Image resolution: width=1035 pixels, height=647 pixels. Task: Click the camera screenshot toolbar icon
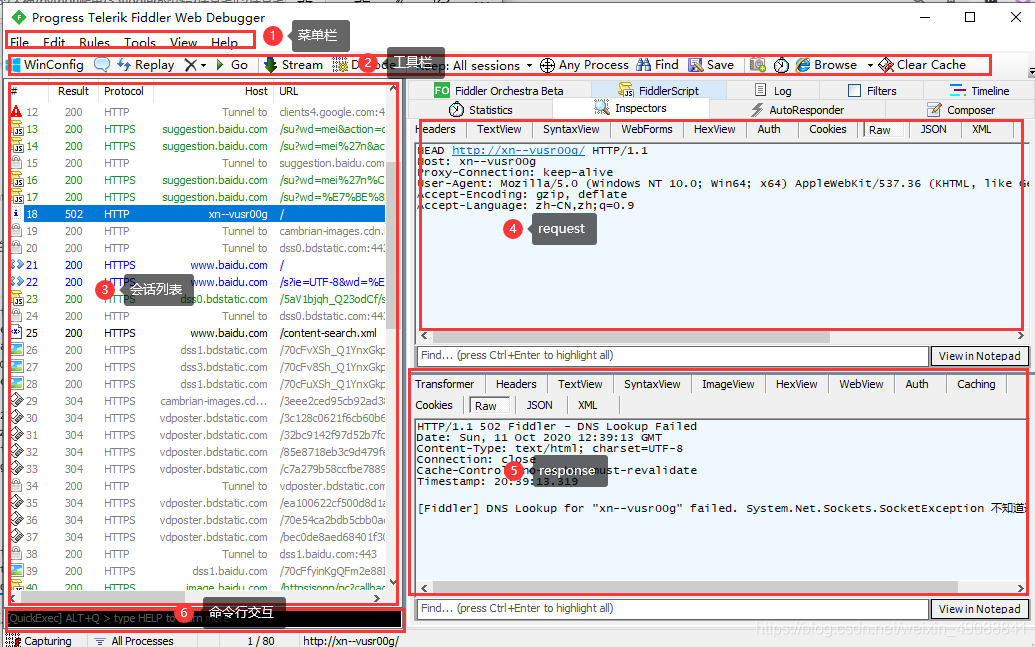point(758,65)
